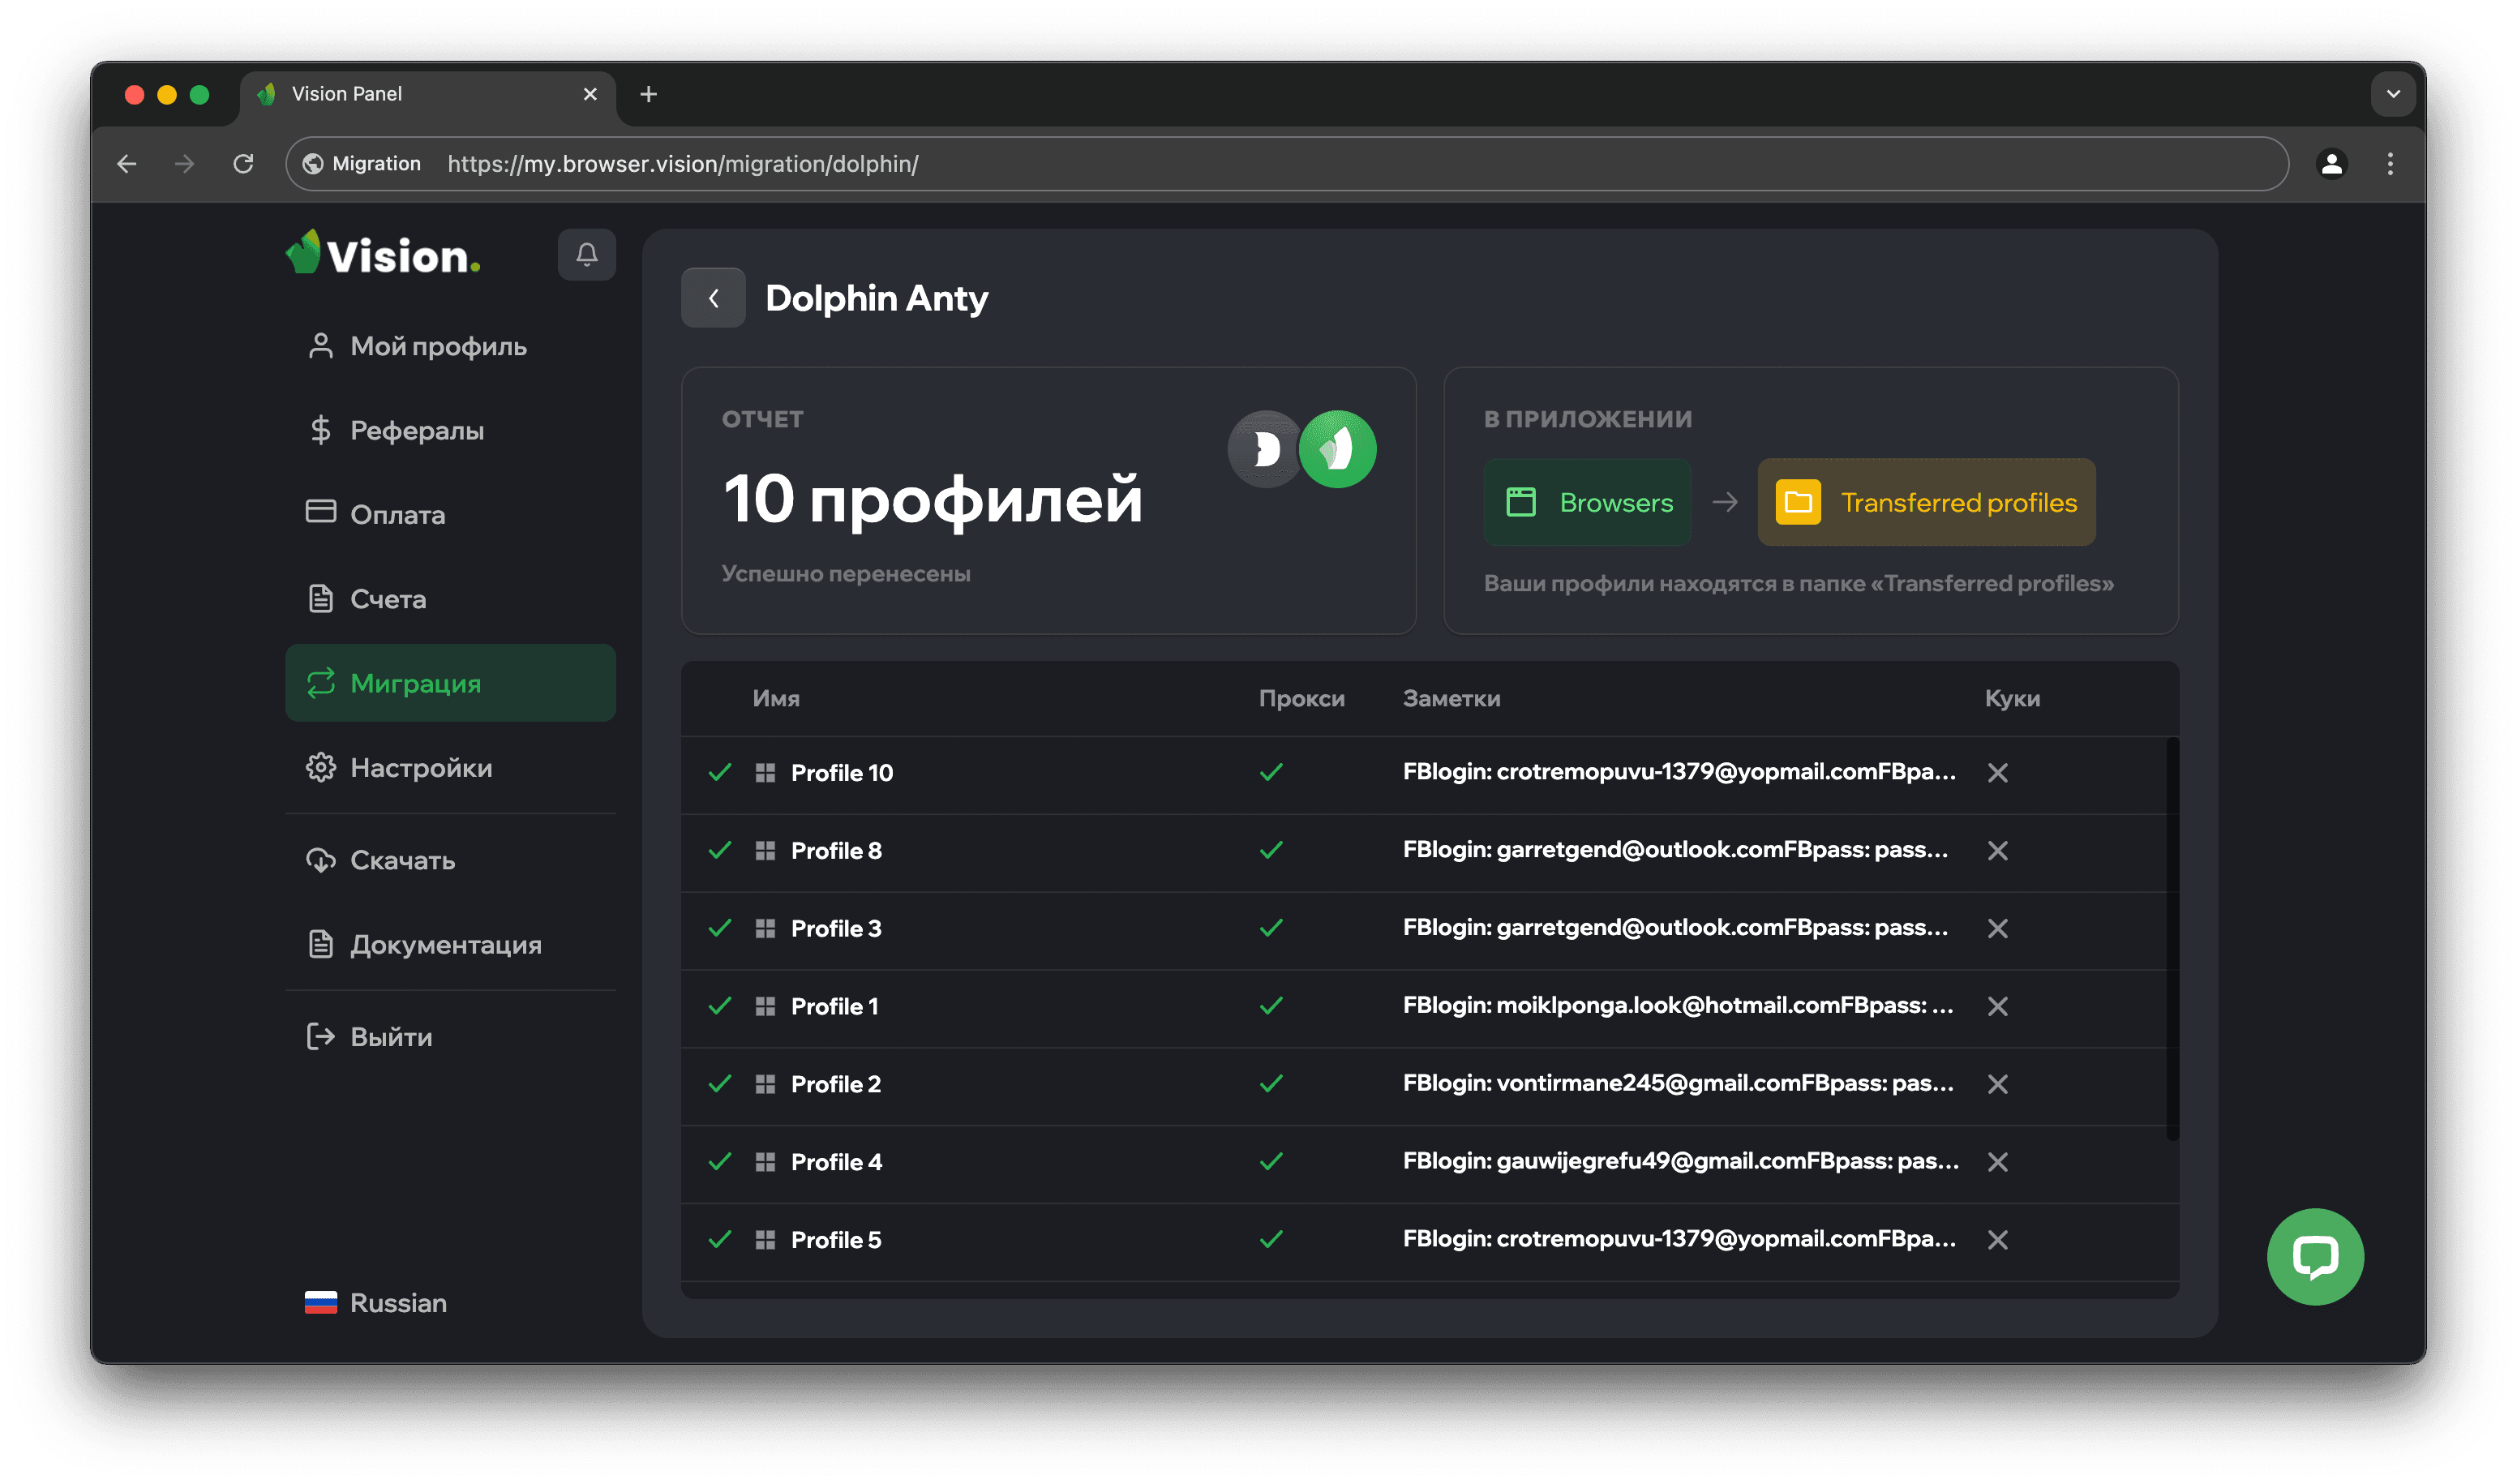Open the Transferred profiles folder button
Image resolution: width=2517 pixels, height=1484 pixels.
(x=1925, y=502)
